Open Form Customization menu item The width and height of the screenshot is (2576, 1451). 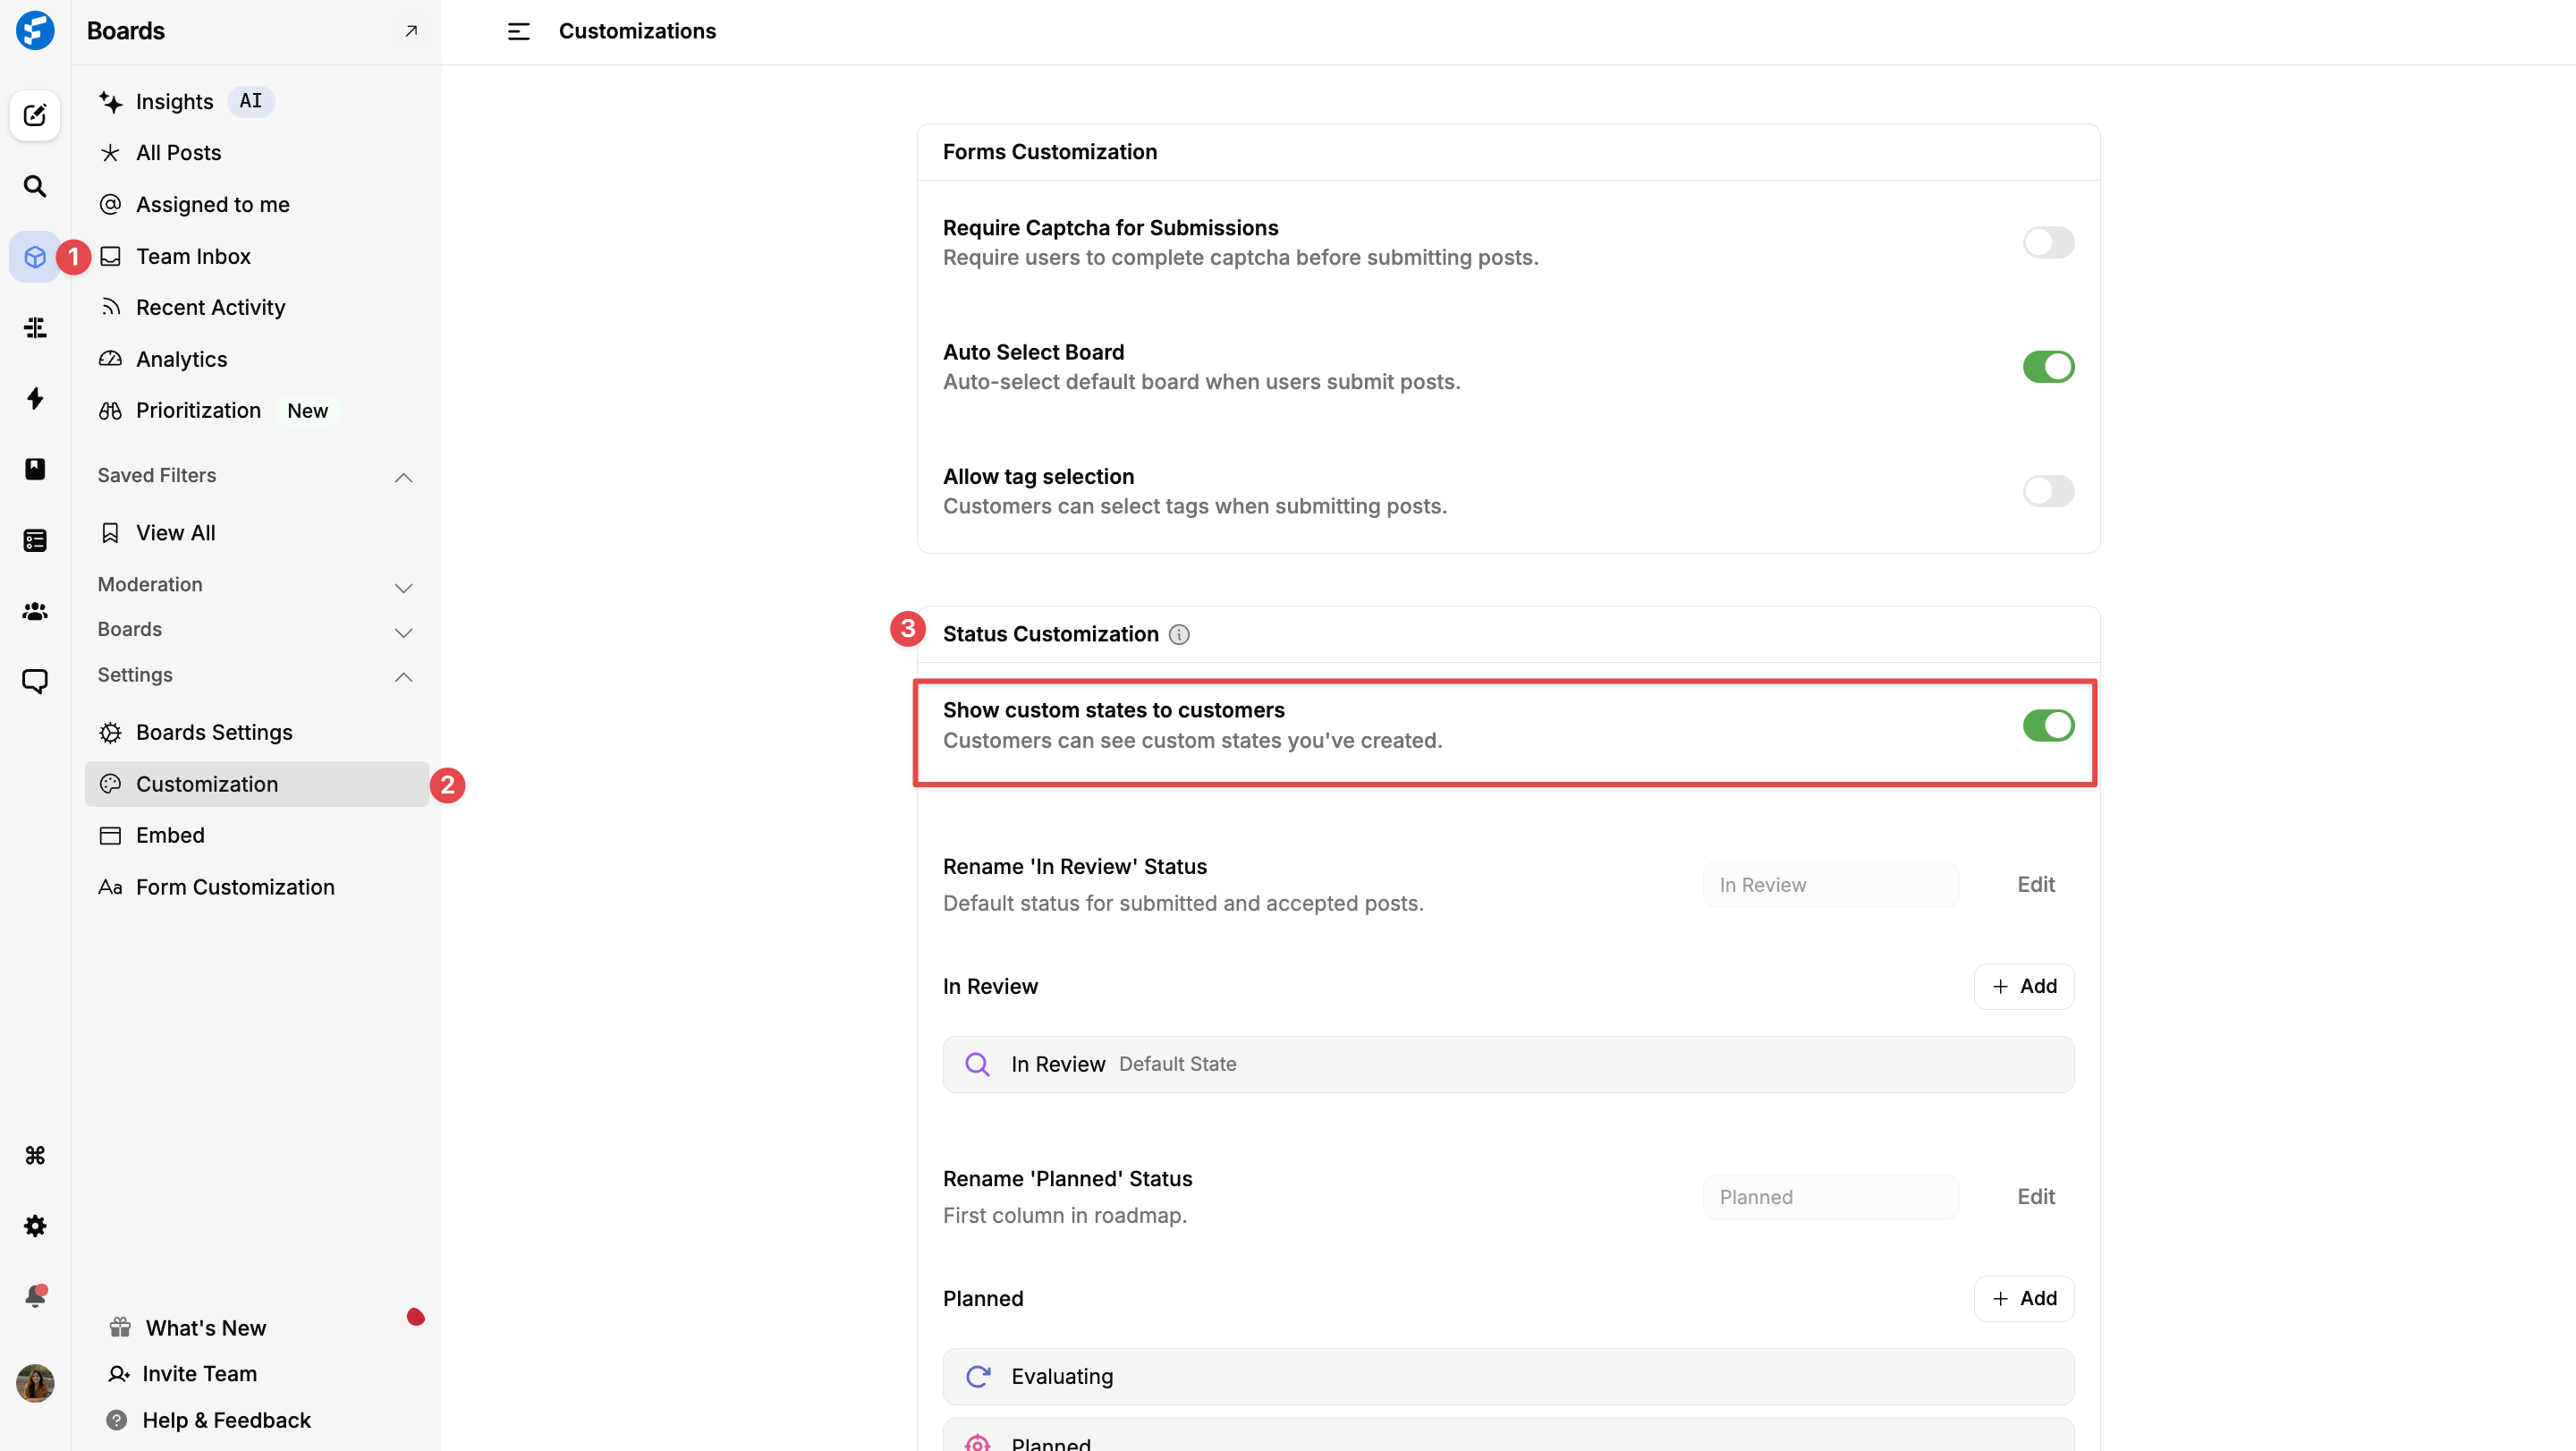click(235, 887)
